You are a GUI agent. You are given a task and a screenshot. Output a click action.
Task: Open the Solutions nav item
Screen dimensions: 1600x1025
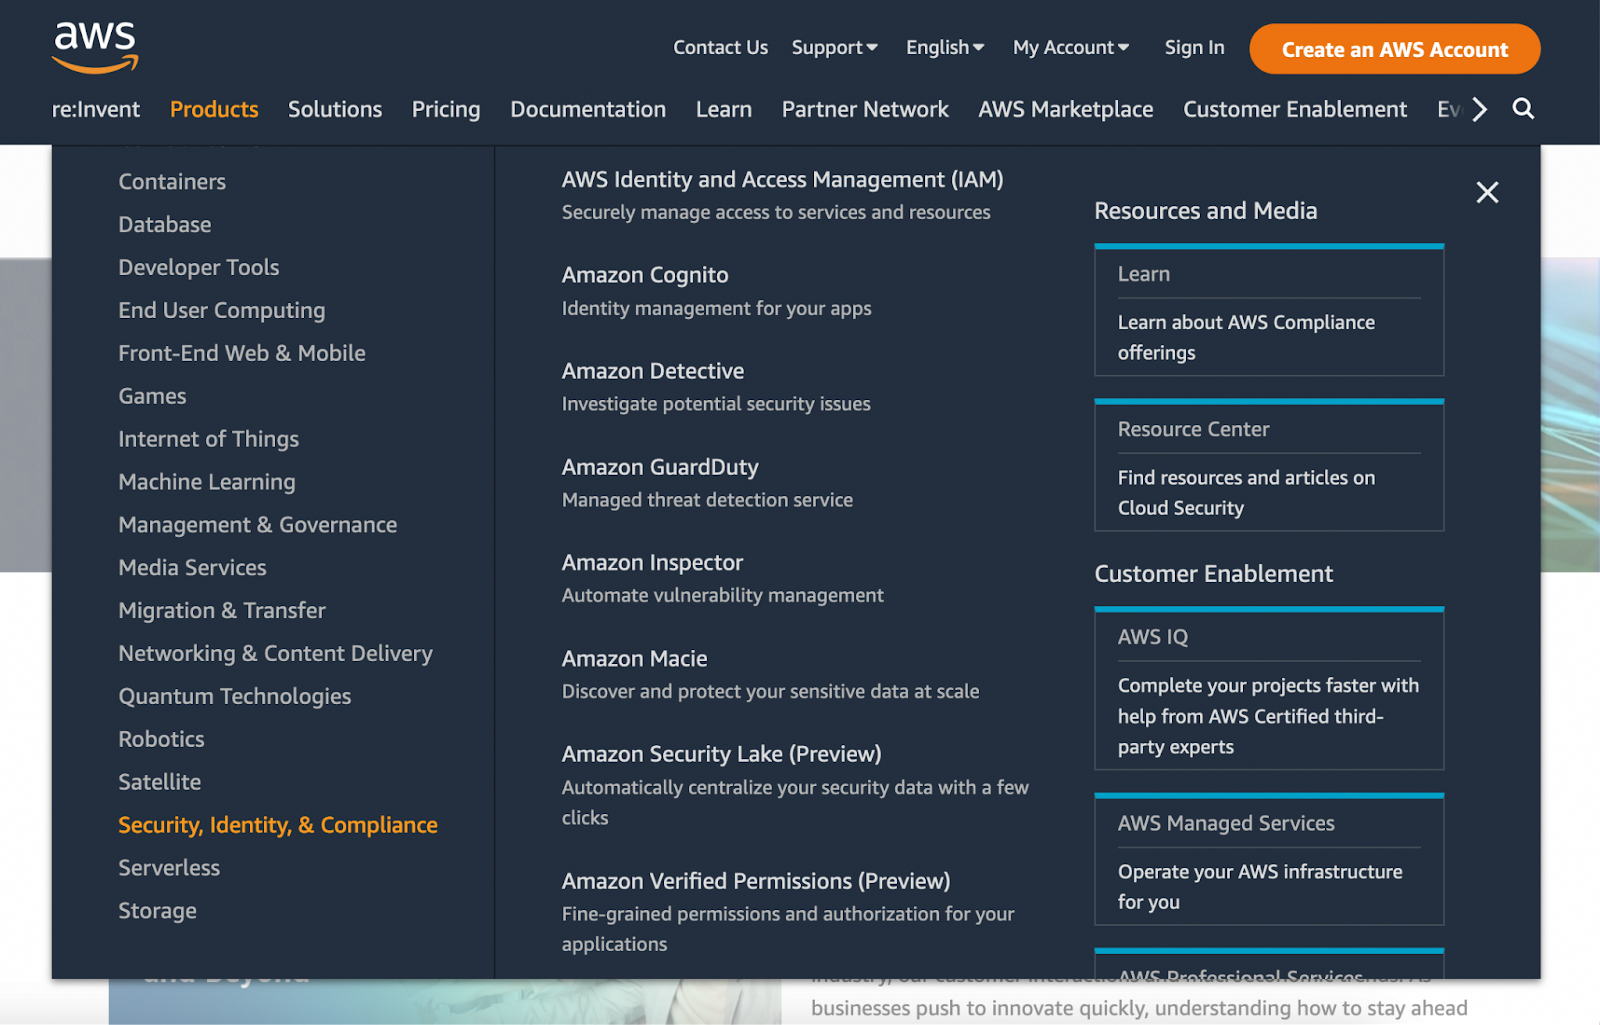tap(335, 109)
